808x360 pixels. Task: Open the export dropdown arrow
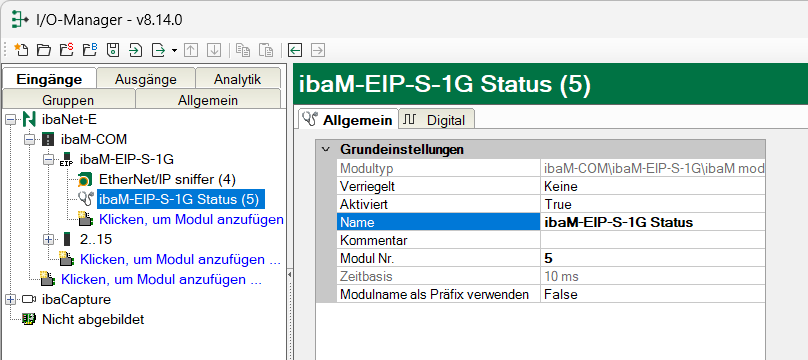[174, 50]
